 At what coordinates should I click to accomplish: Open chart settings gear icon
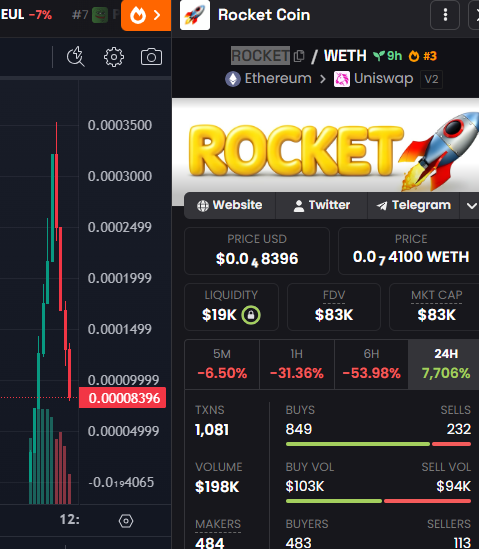pos(114,57)
